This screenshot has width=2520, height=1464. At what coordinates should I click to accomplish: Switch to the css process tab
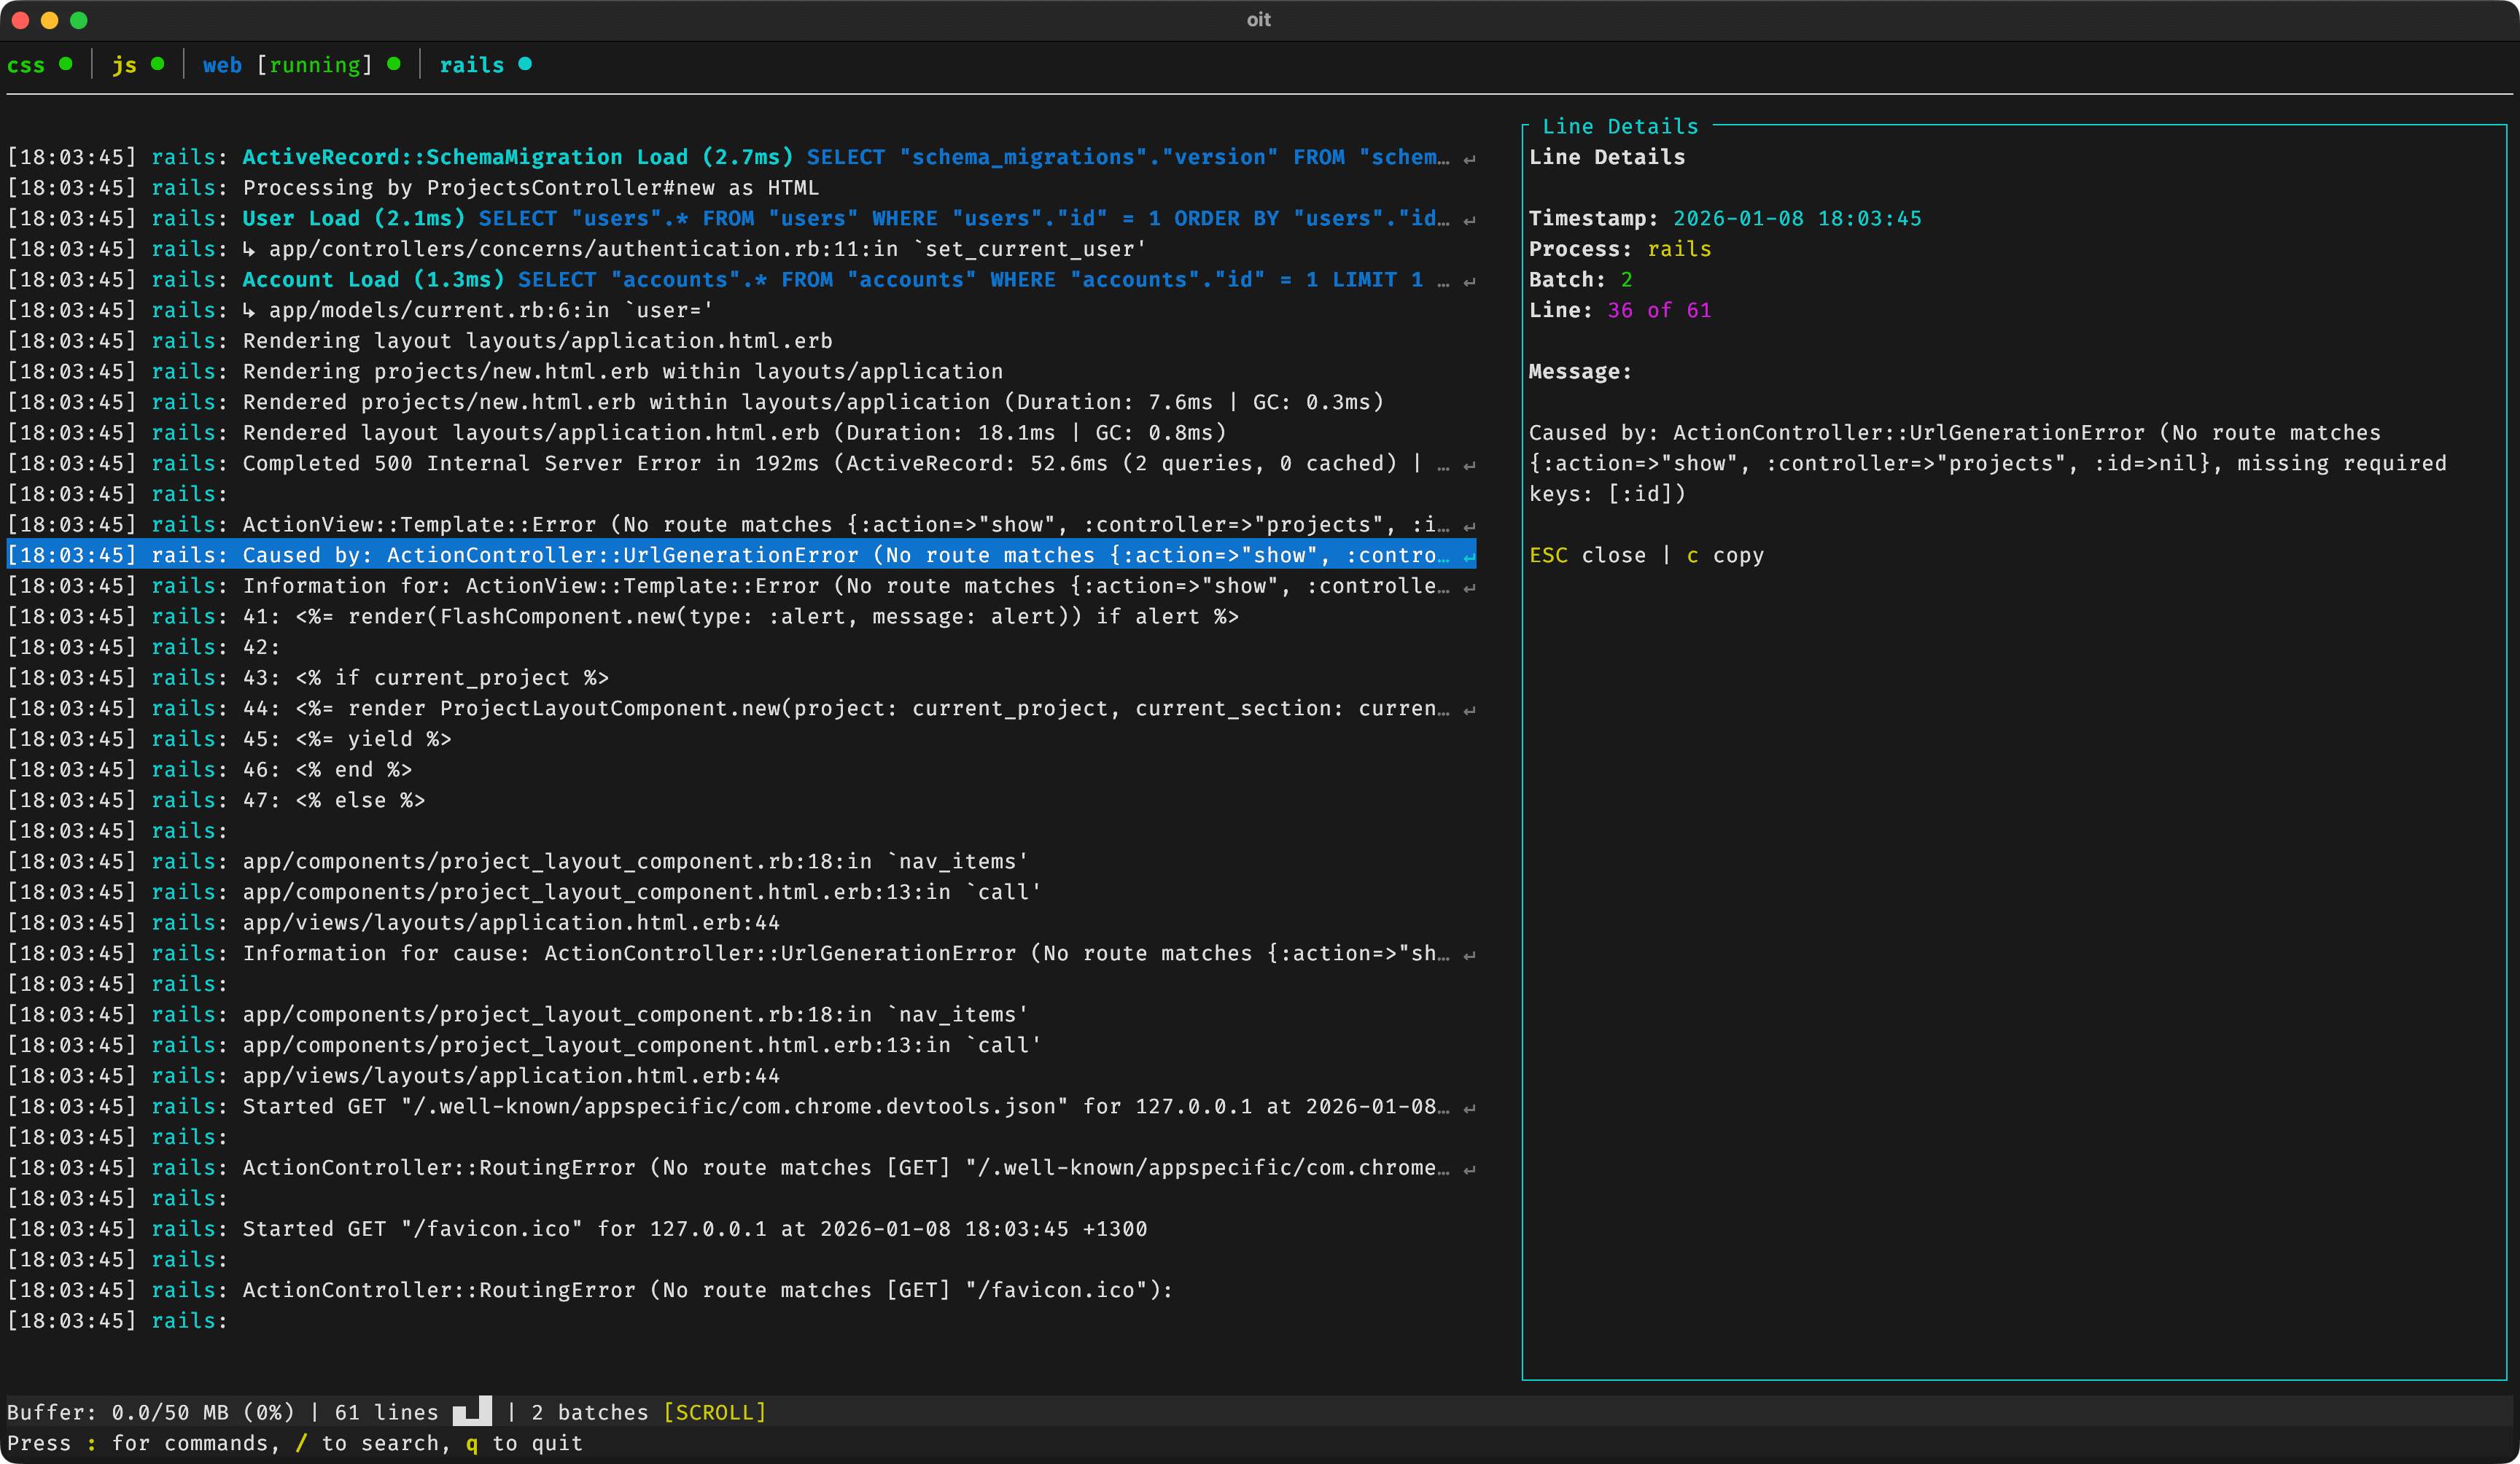click(26, 65)
